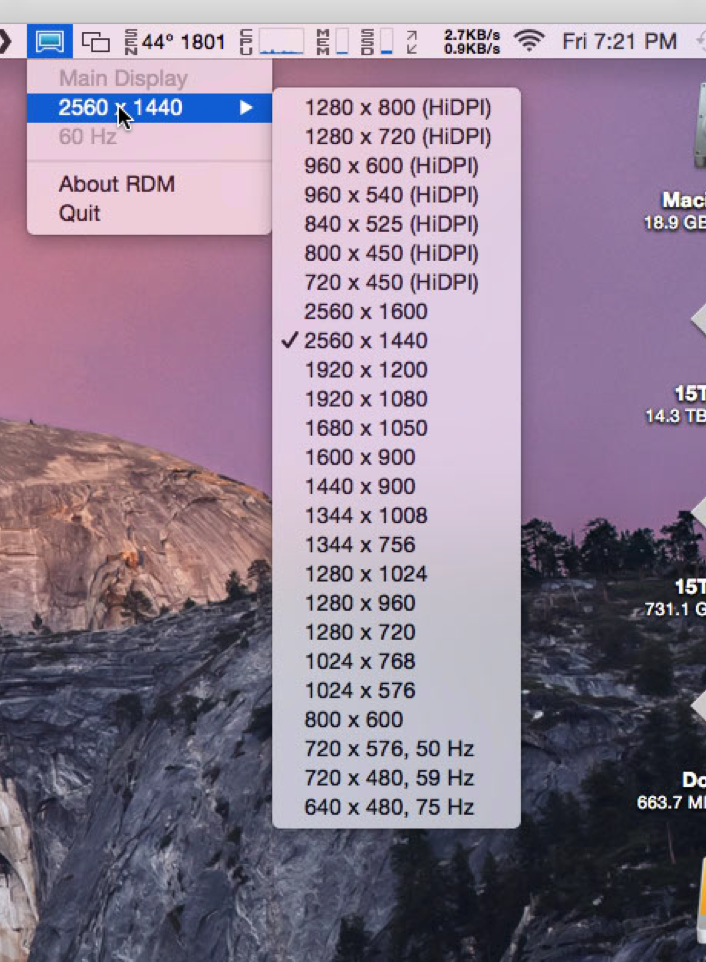Select 720 x 450 (HiDPI) resolution
This screenshot has width=706, height=962.
click(x=397, y=283)
